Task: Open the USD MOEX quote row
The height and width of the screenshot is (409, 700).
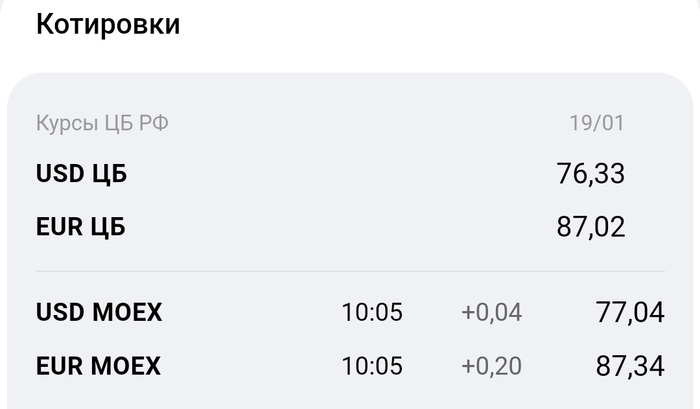Action: coord(350,312)
